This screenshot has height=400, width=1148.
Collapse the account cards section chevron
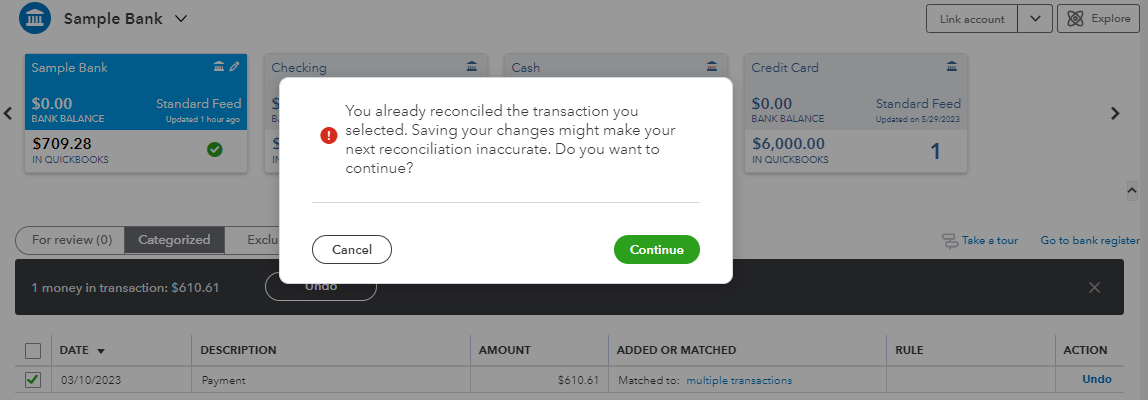pyautogui.click(x=1131, y=188)
